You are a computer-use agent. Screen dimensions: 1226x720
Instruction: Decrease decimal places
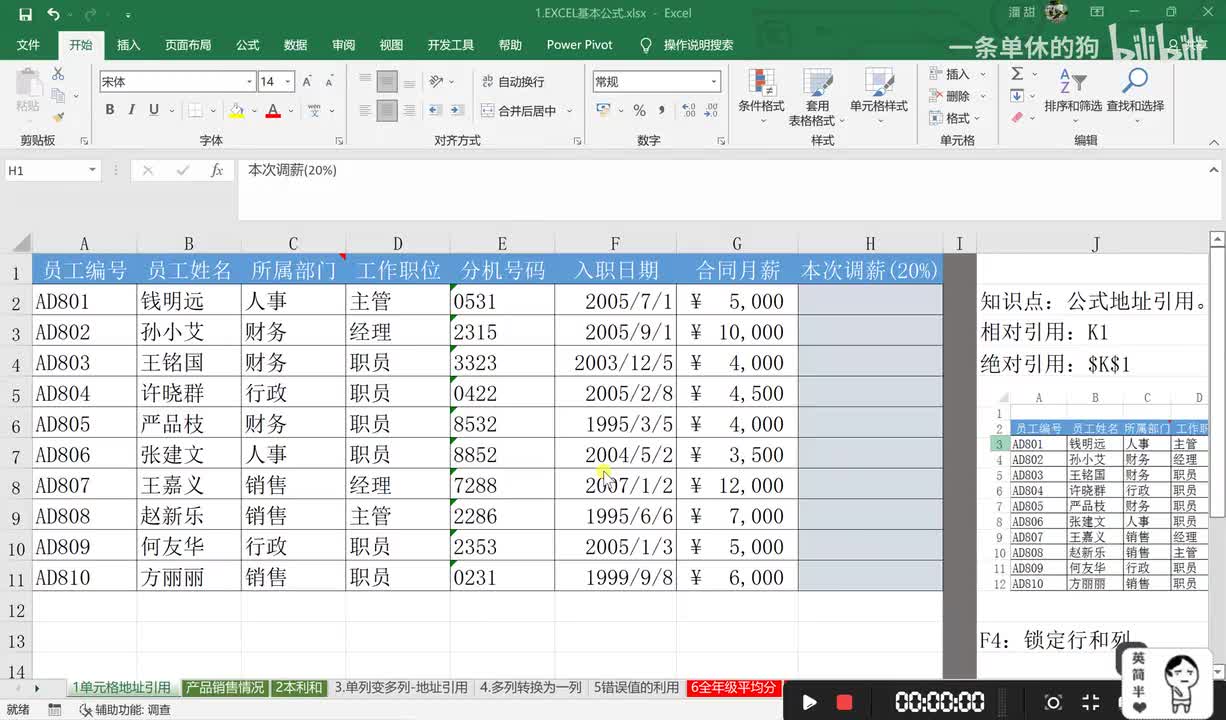pyautogui.click(x=709, y=111)
